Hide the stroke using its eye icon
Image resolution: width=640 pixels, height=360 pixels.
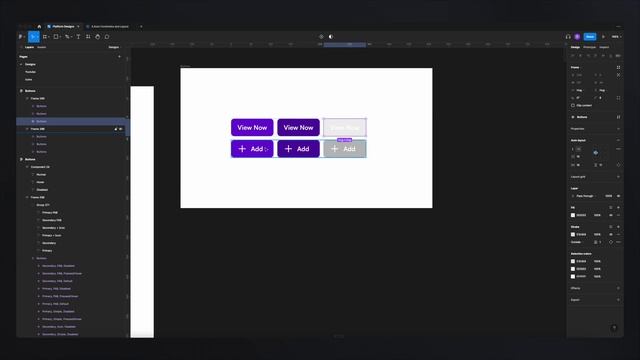coord(611,235)
